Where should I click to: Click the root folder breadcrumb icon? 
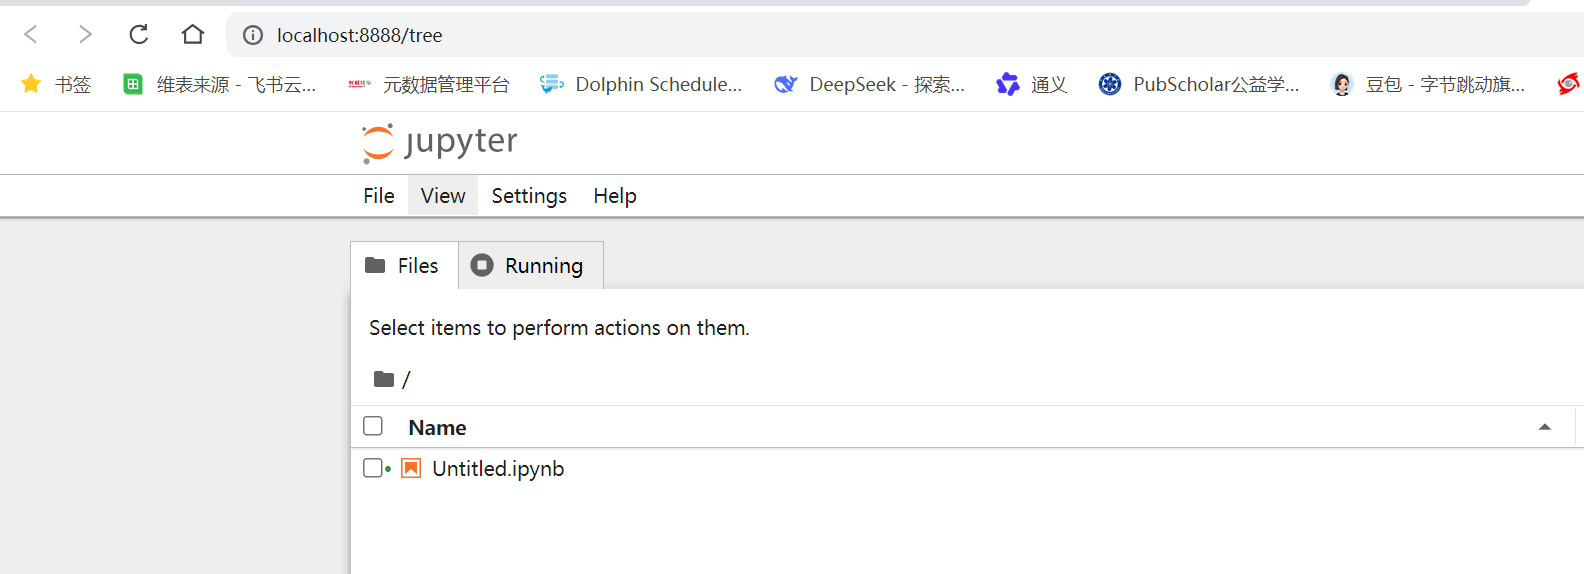pyautogui.click(x=384, y=379)
